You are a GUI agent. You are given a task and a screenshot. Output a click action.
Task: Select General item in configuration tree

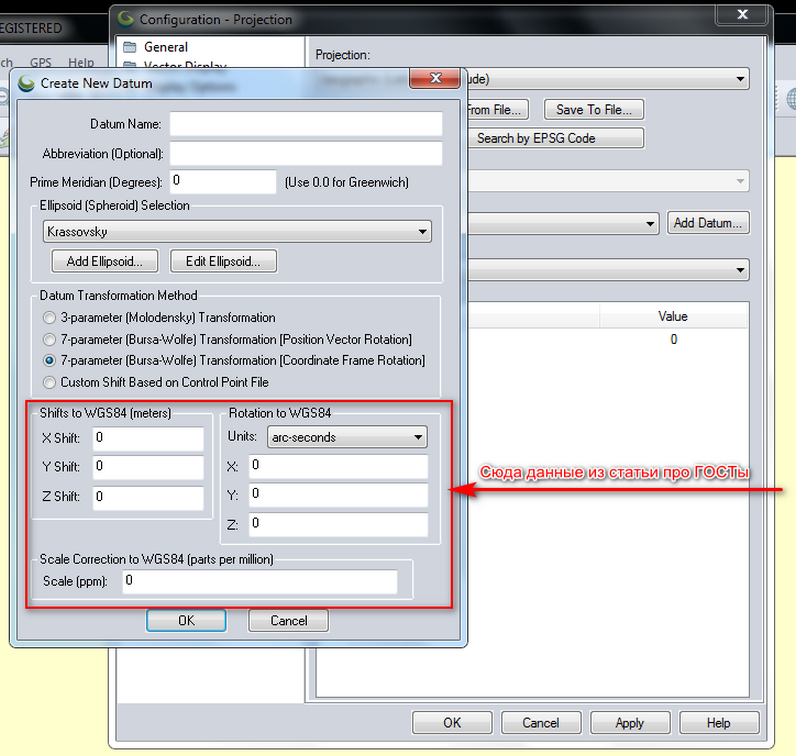tap(165, 47)
